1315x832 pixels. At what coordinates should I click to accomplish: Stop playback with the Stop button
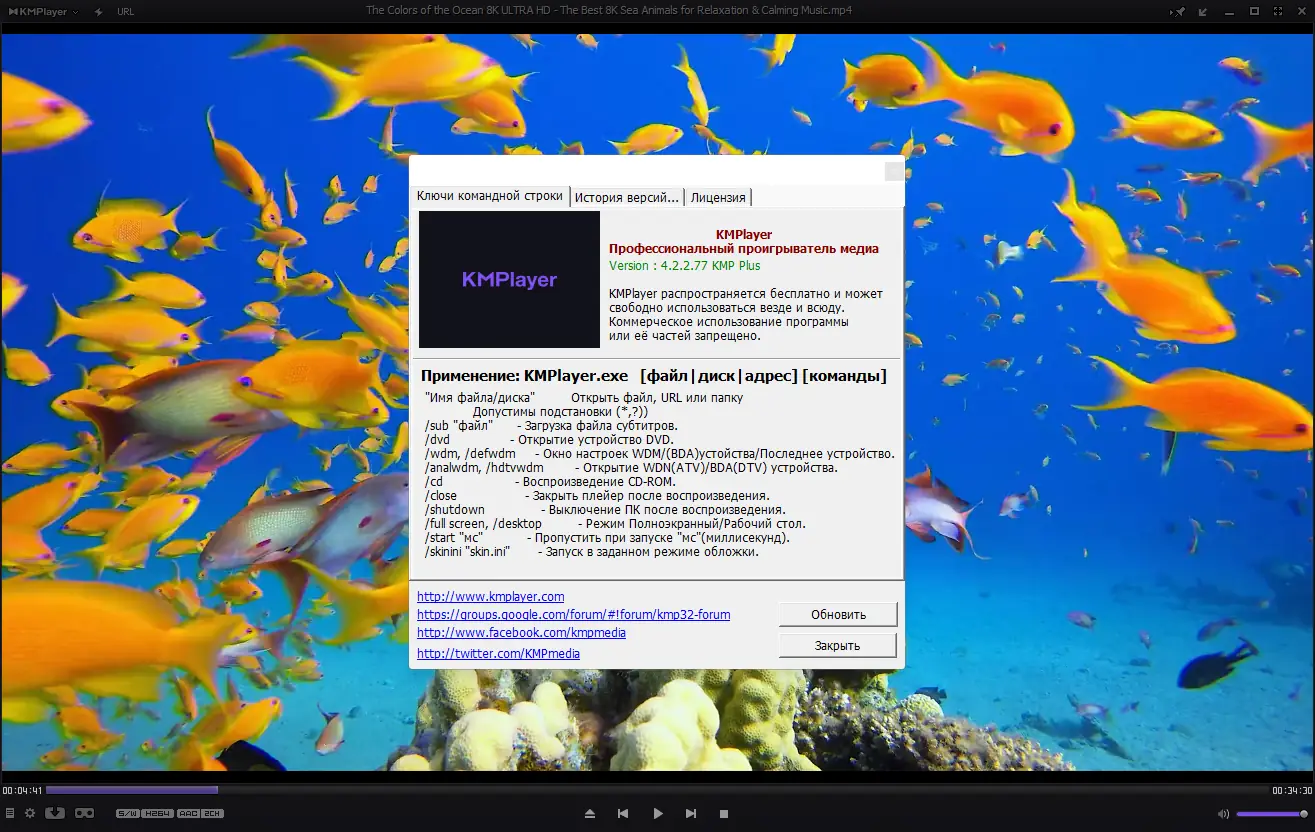725,814
